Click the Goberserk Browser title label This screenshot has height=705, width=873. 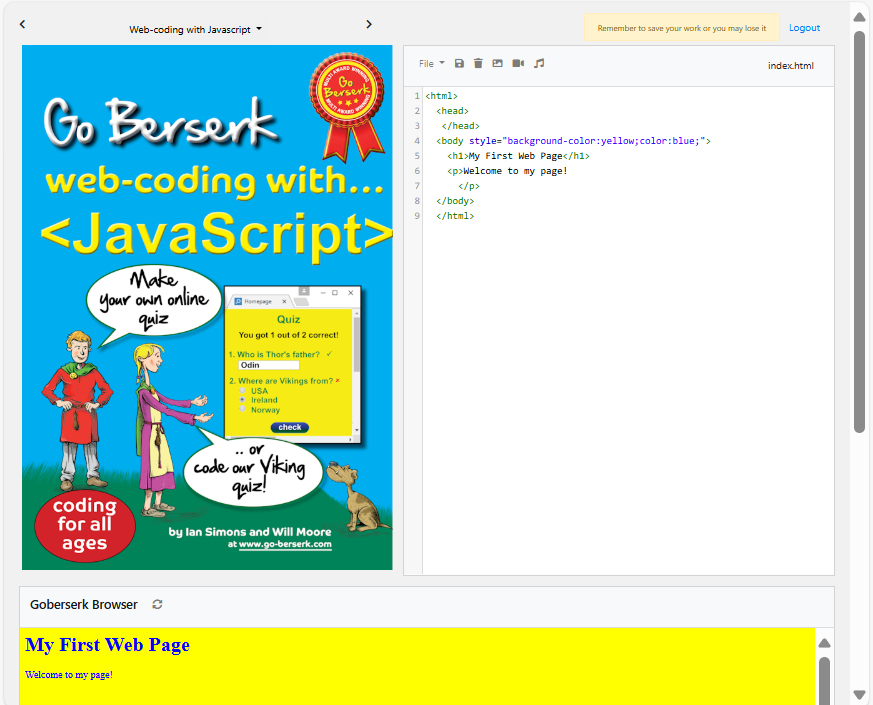coord(84,604)
